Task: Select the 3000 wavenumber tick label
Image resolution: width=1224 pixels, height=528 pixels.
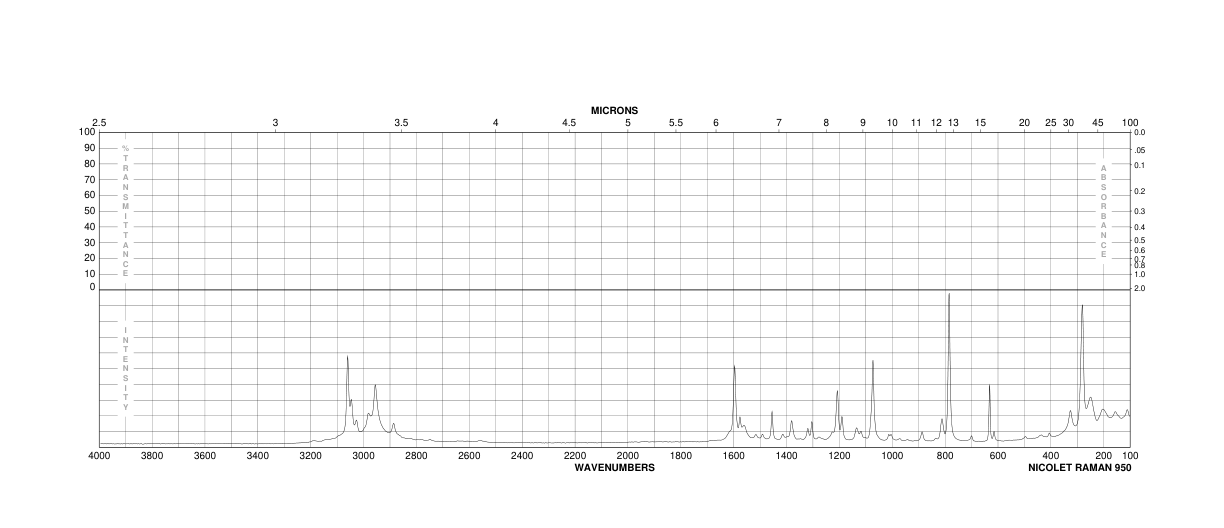Action: click(x=363, y=456)
